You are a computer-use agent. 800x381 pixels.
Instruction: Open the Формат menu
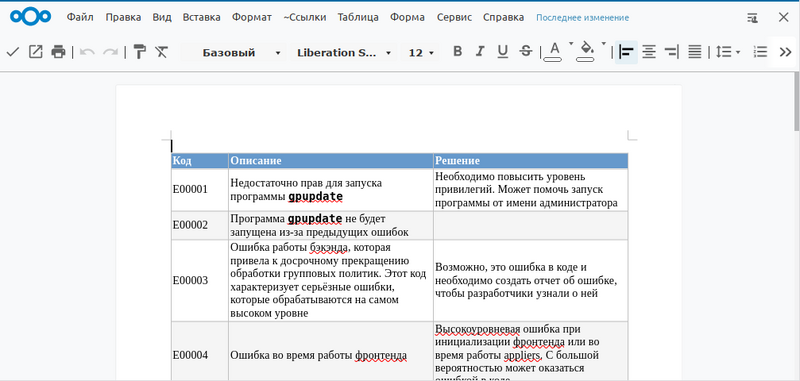[x=252, y=17]
